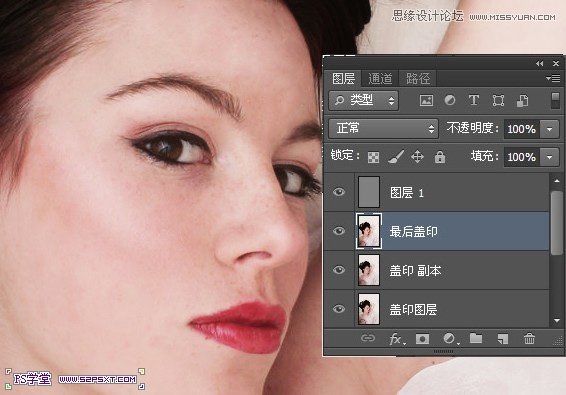The image size is (566, 395).
Task: Toggle the layer filtering on/off switch
Action: point(556,100)
